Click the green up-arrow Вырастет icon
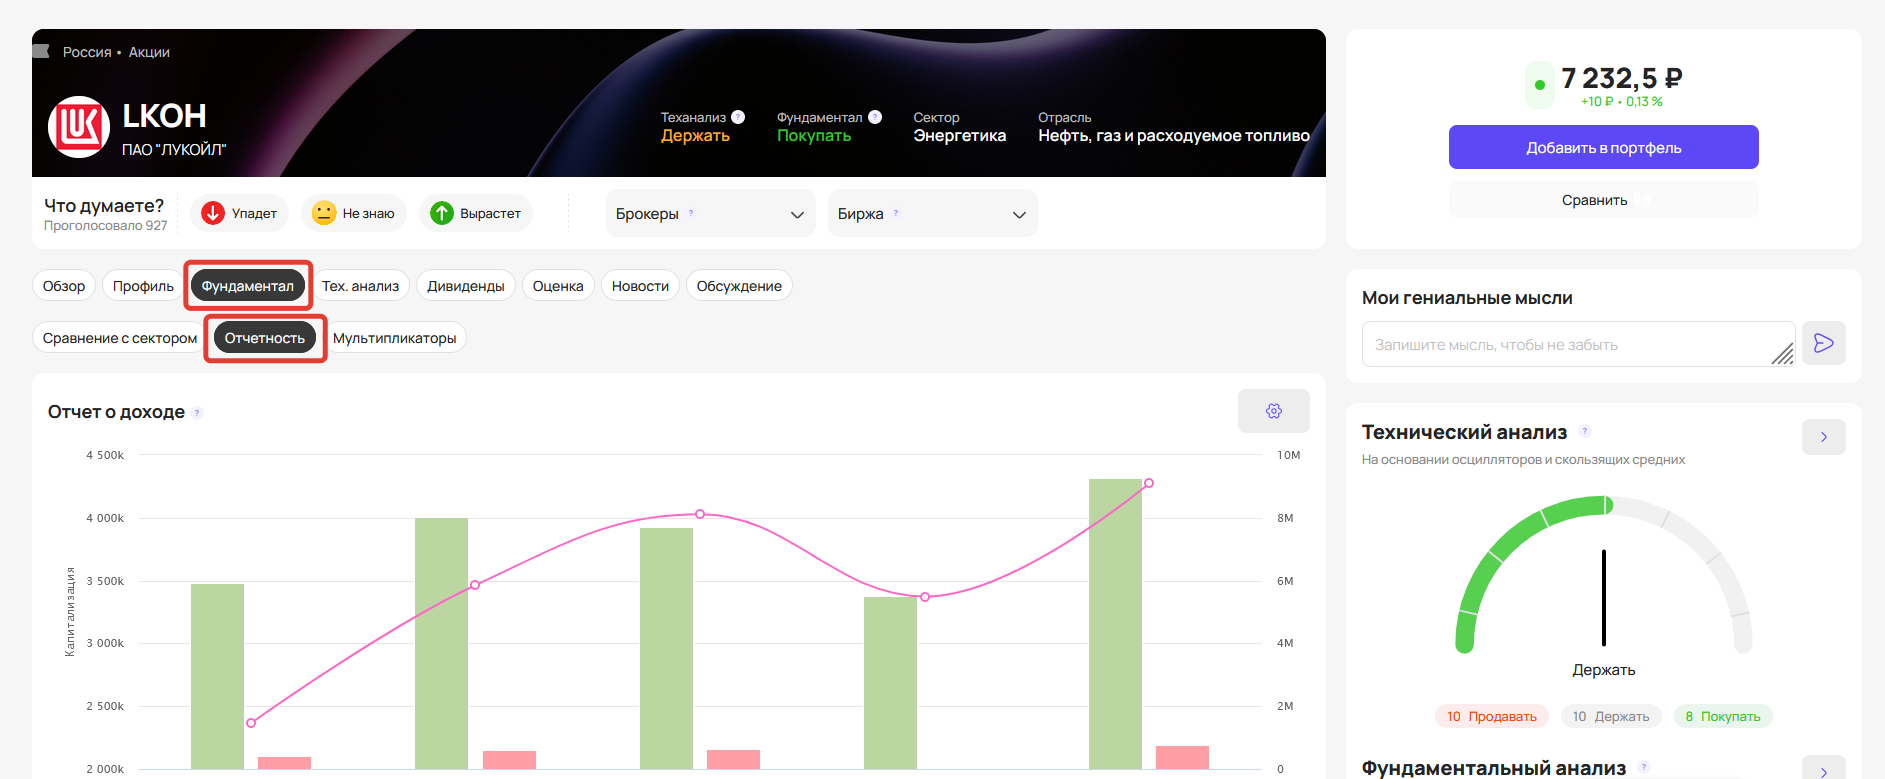 click(x=442, y=213)
